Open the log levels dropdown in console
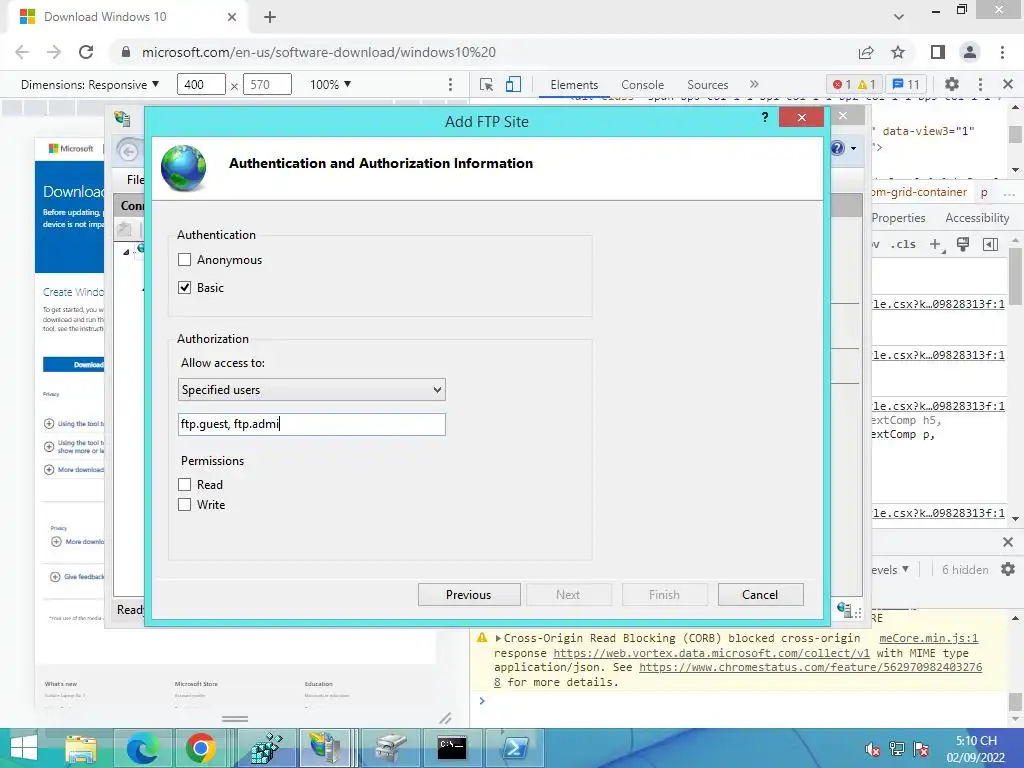 pos(890,569)
